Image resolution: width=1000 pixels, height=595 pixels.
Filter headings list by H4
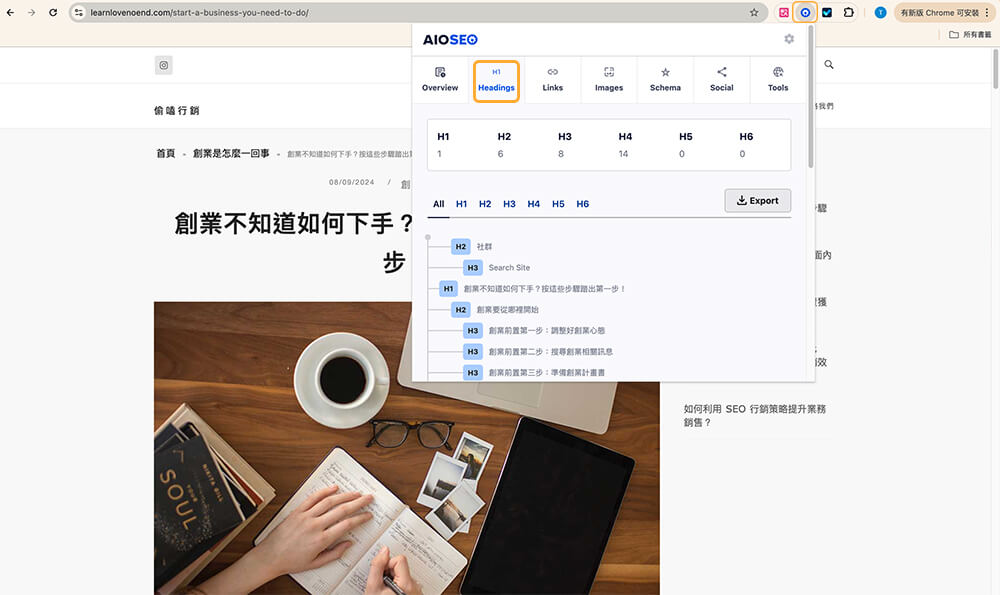(x=534, y=204)
